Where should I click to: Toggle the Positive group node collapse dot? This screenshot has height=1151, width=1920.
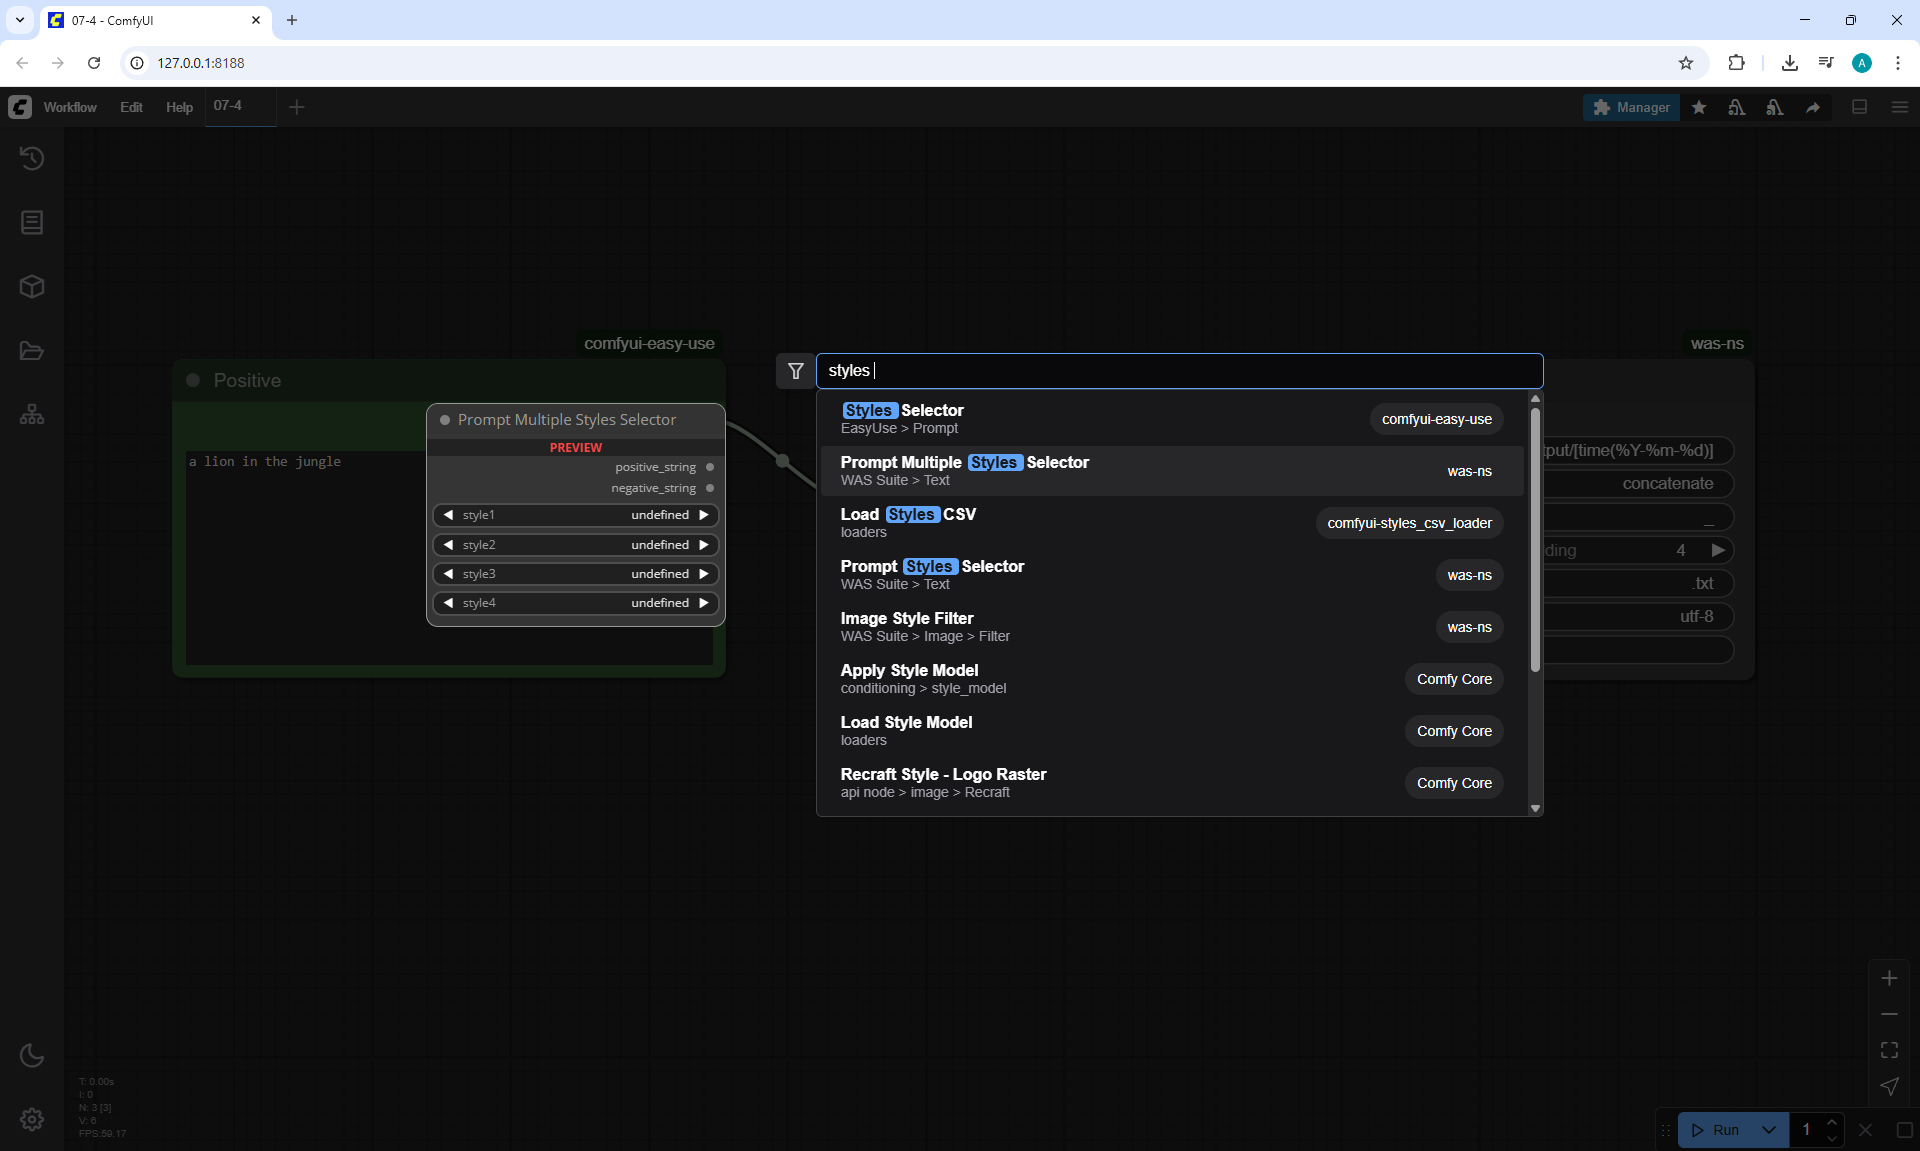(193, 380)
